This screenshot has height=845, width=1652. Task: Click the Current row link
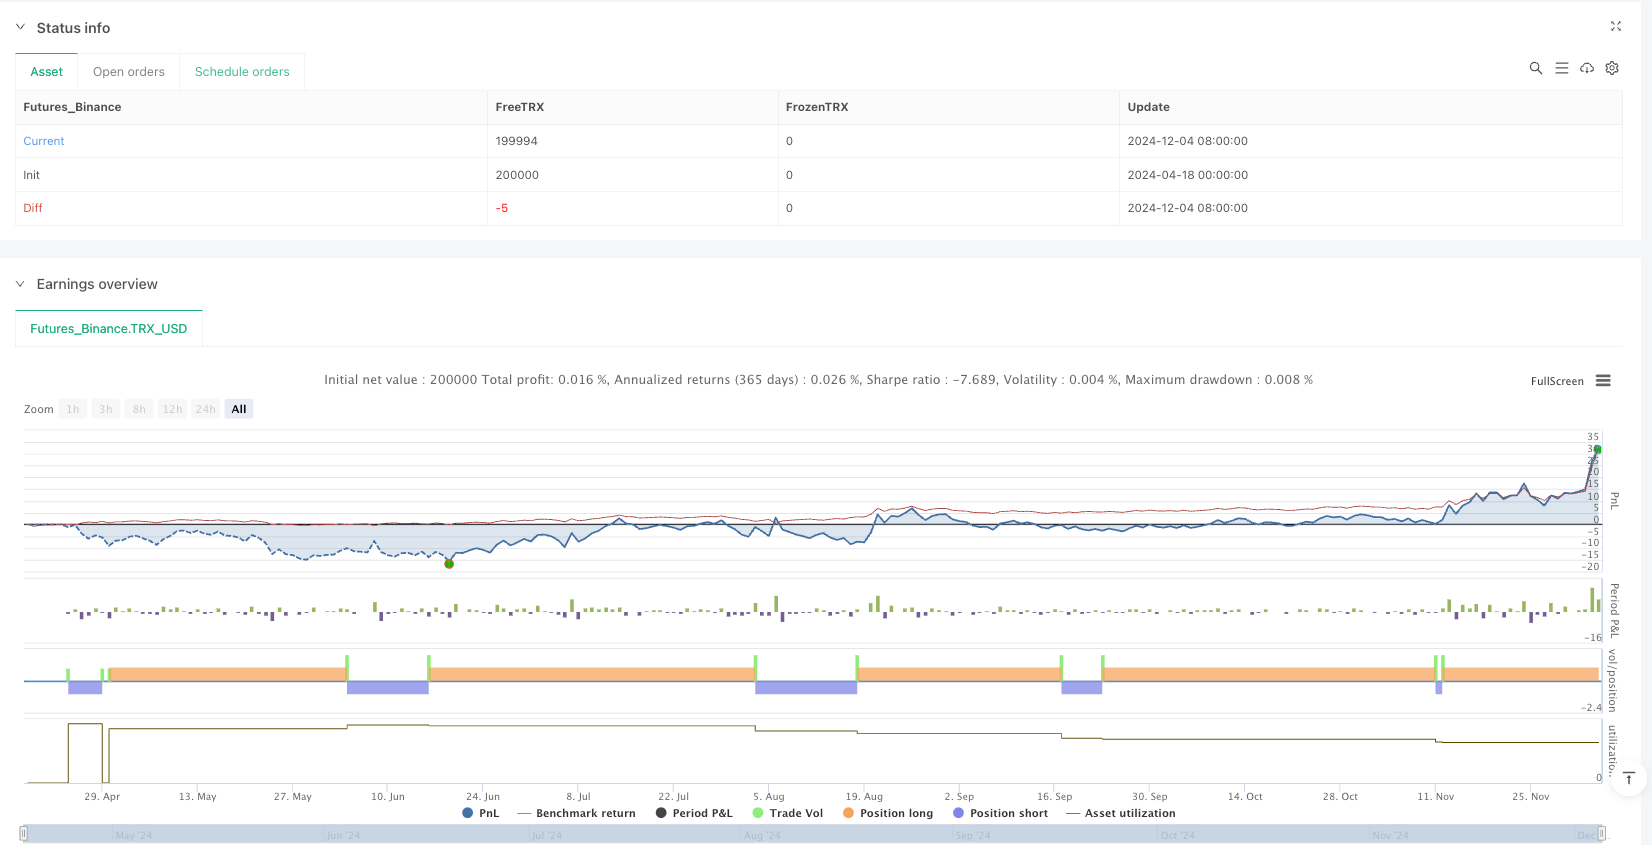click(x=44, y=141)
